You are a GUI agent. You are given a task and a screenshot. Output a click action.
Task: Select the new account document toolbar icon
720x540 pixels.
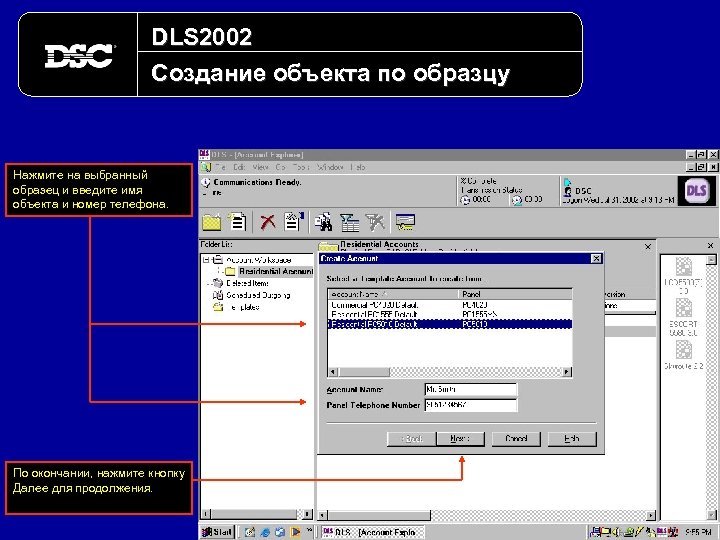coord(237,222)
